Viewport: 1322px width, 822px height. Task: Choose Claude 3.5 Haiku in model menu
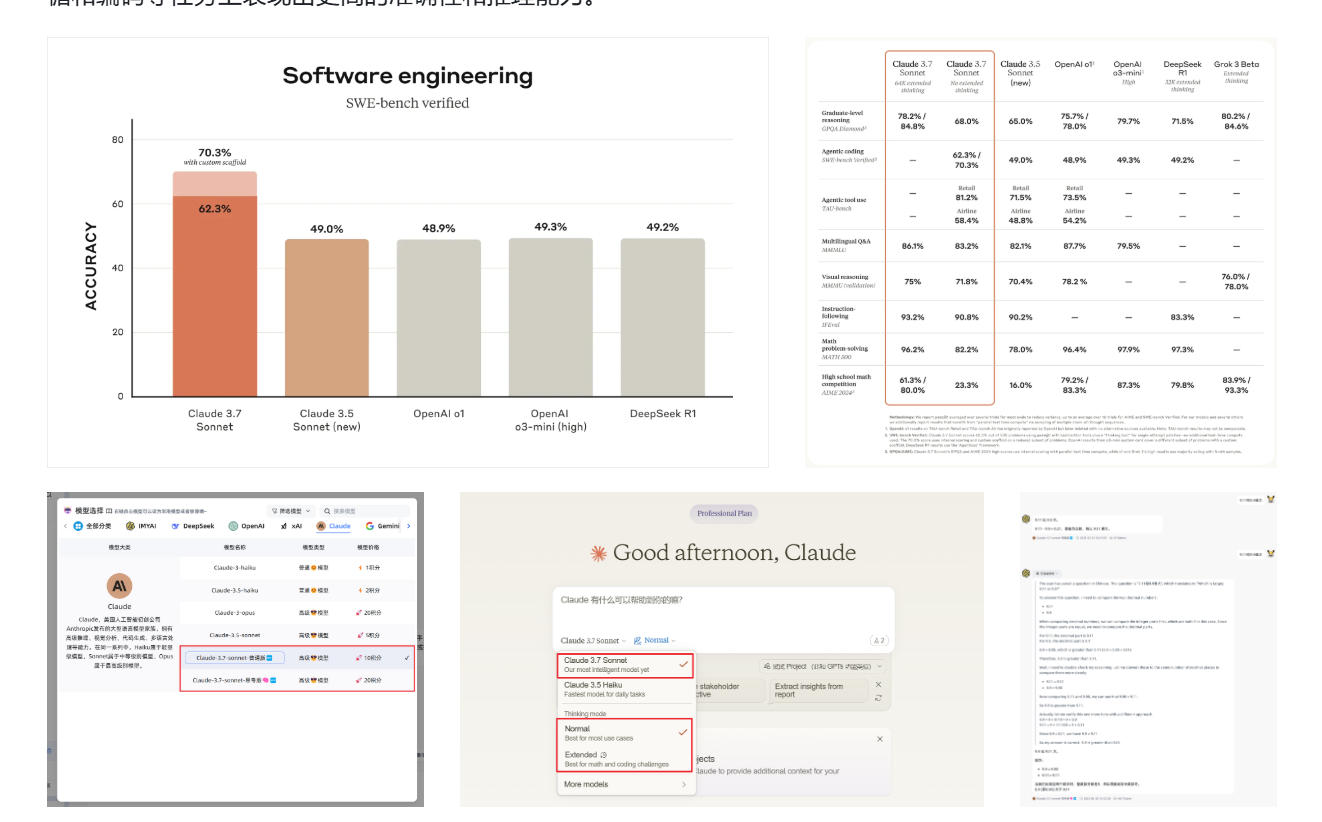pyautogui.click(x=625, y=689)
